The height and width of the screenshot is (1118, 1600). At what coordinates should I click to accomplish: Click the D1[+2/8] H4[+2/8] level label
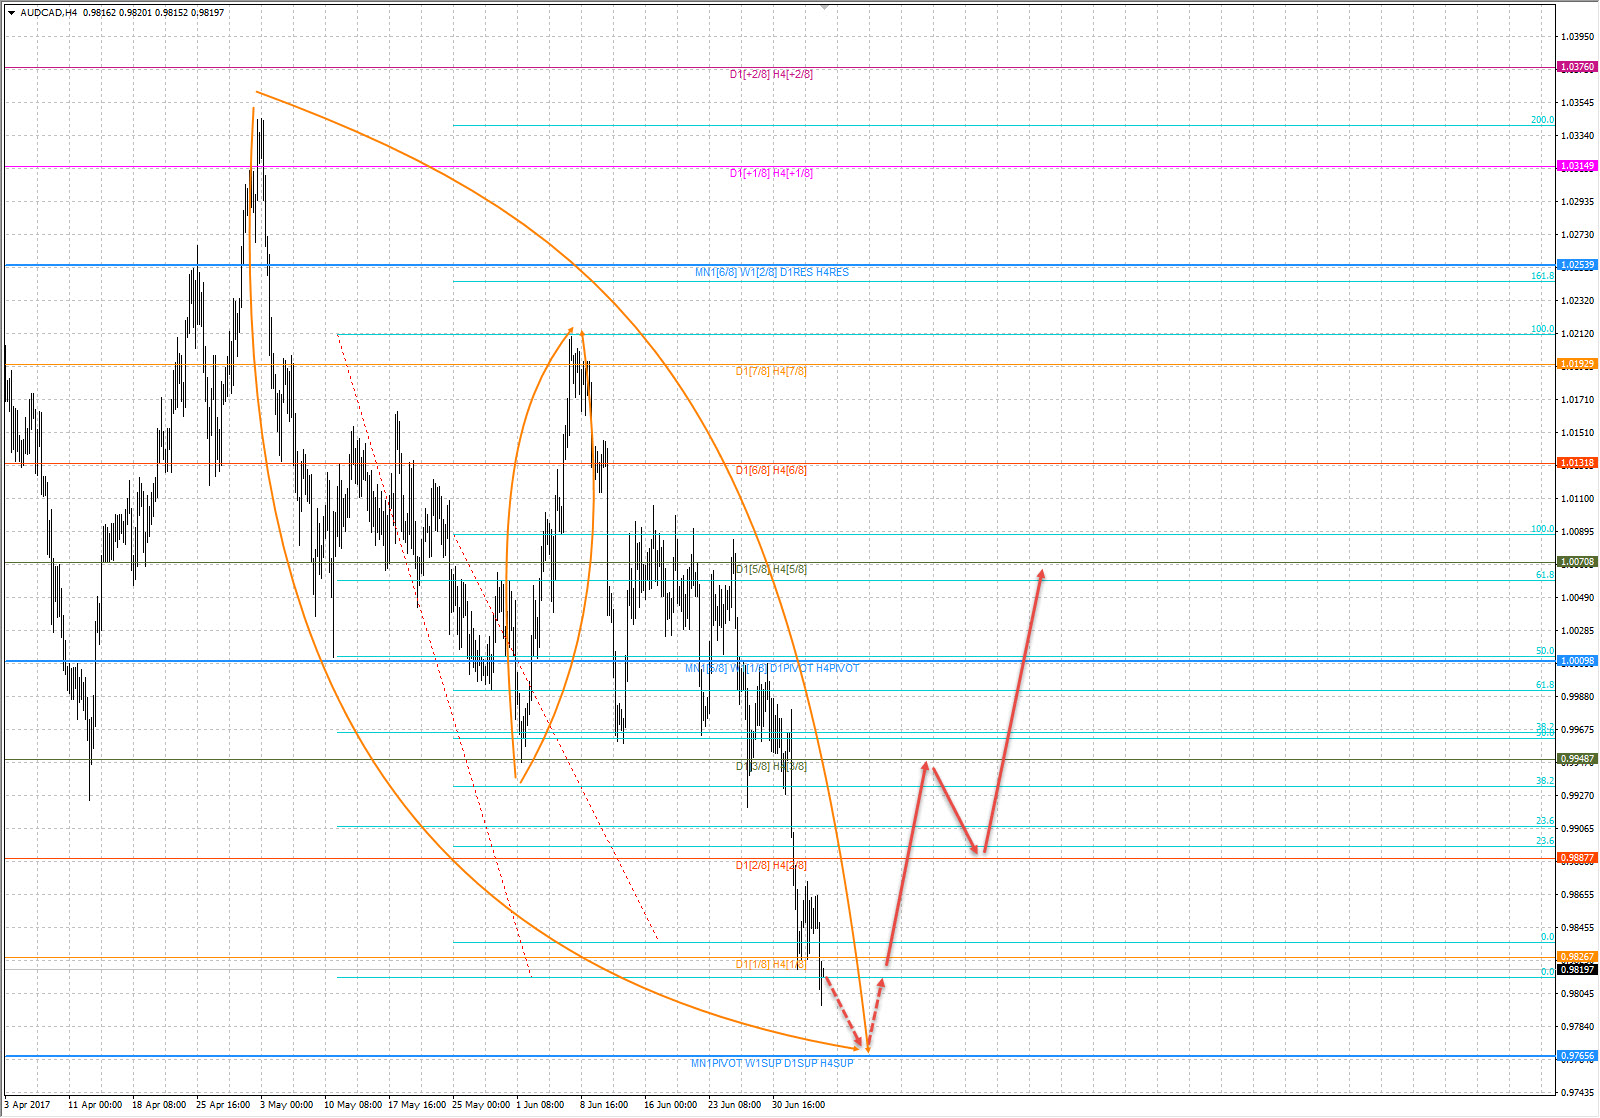click(x=771, y=74)
